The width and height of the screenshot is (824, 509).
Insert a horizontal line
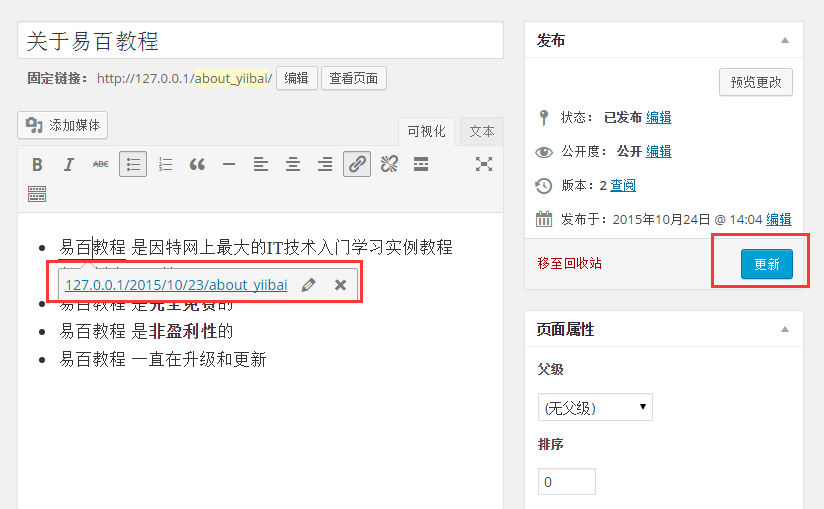coord(229,165)
